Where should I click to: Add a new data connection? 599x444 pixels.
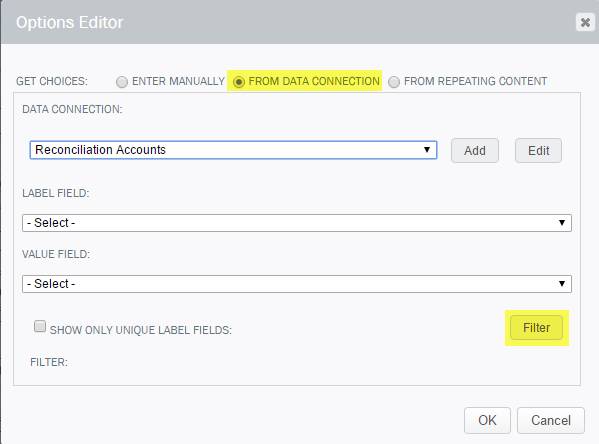[x=475, y=151]
